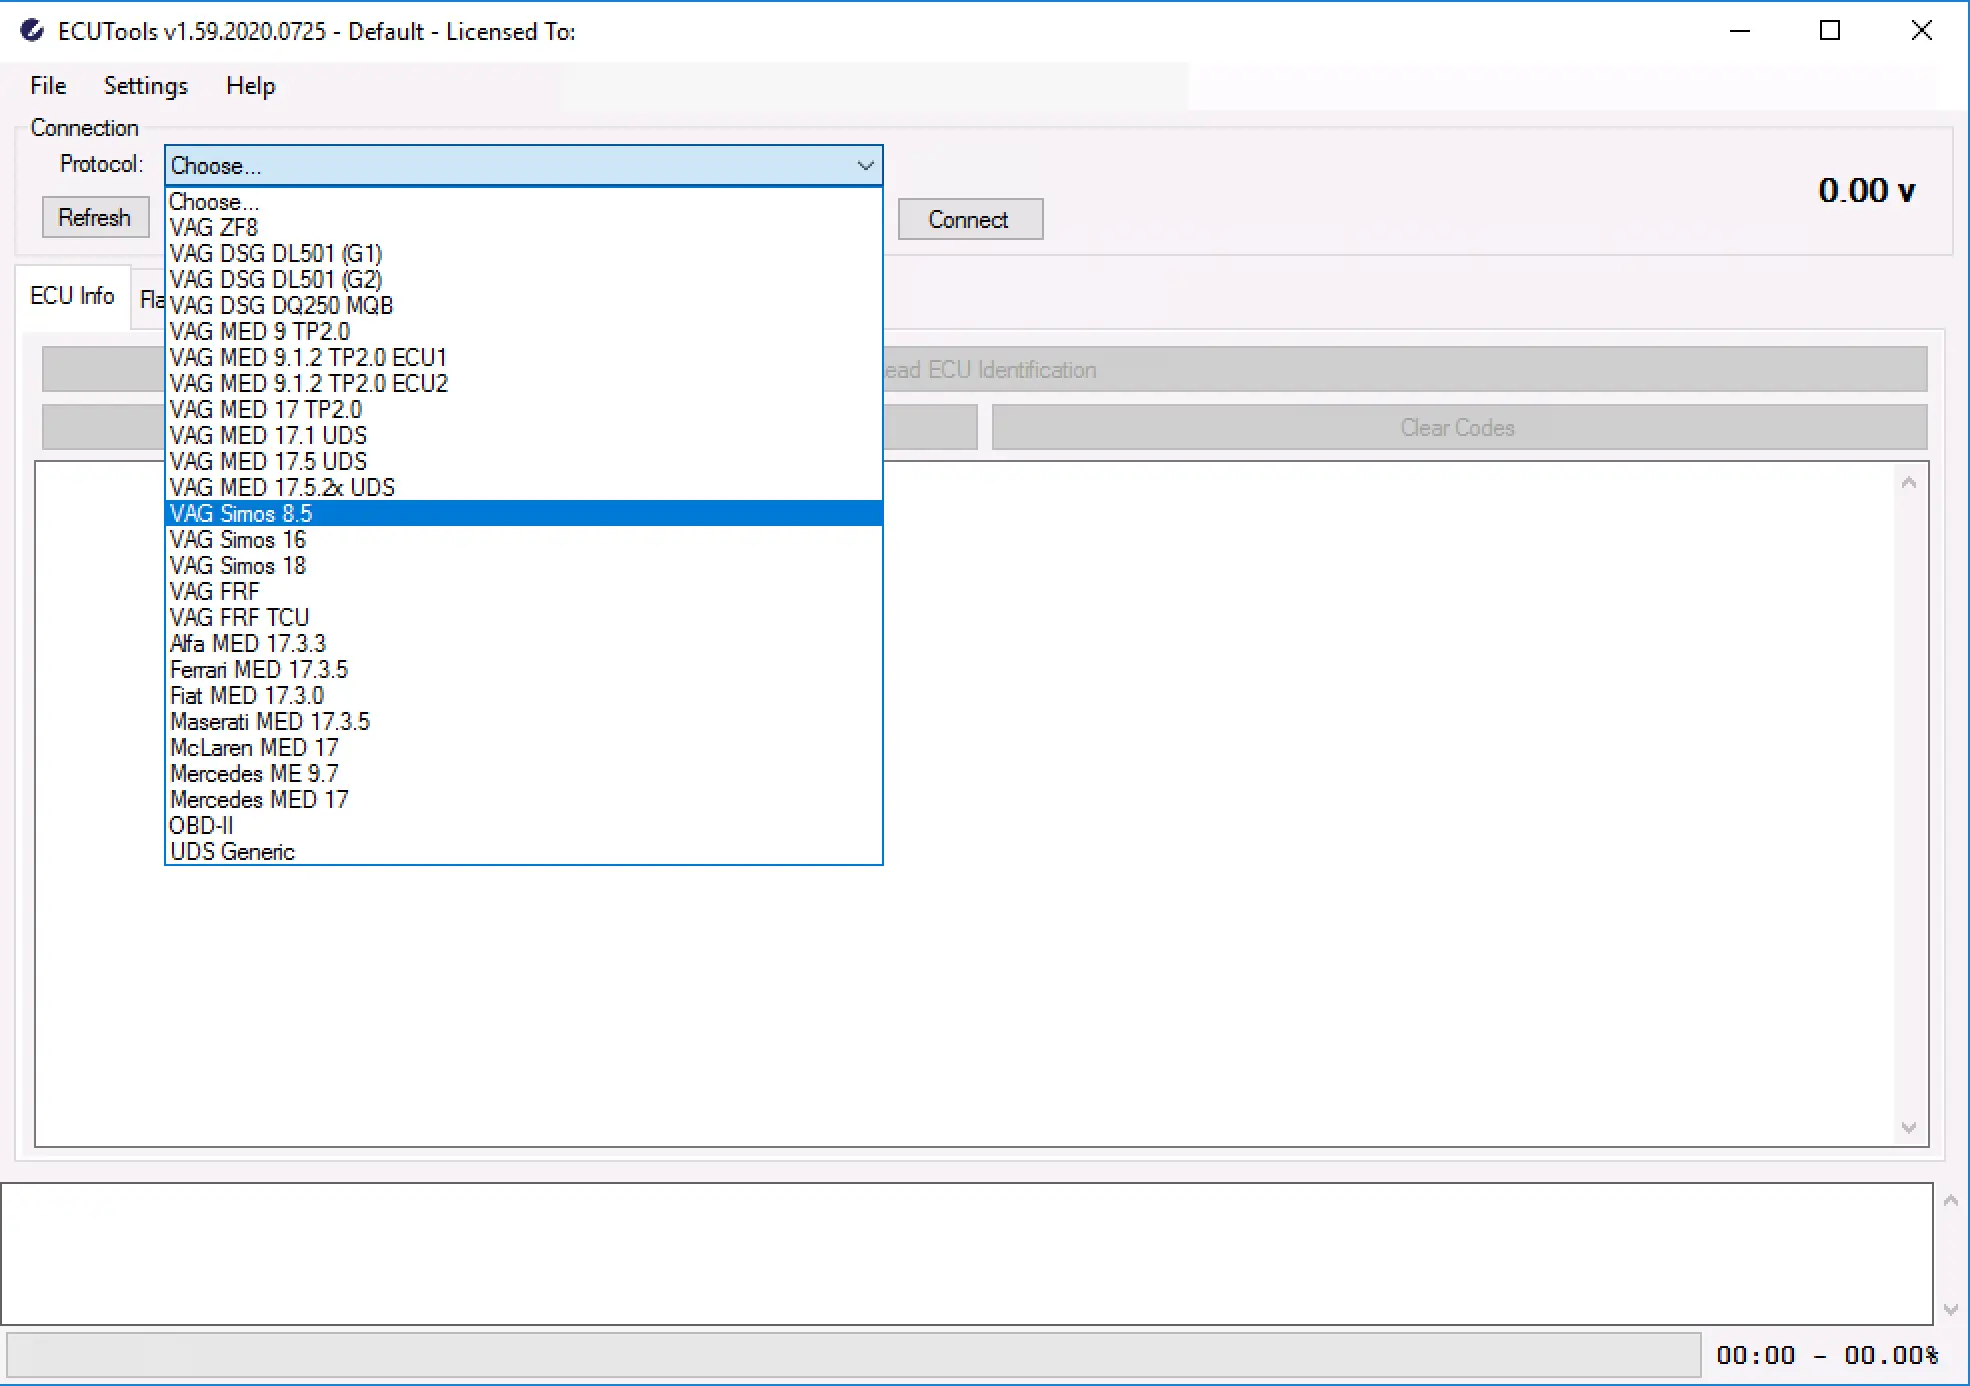Switch to the ECU Info tab
Image resolution: width=1970 pixels, height=1386 pixels.
click(x=72, y=296)
